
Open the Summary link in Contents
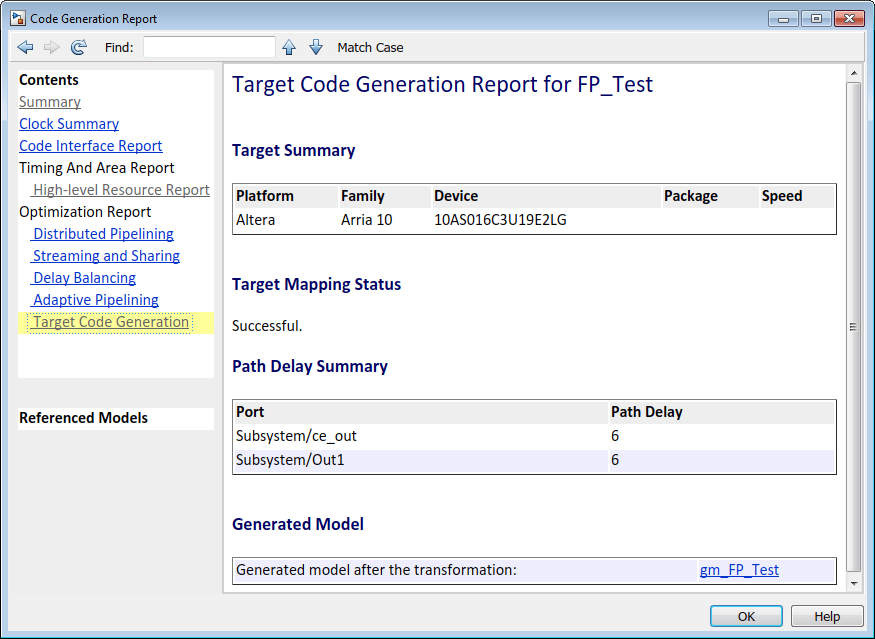[50, 102]
